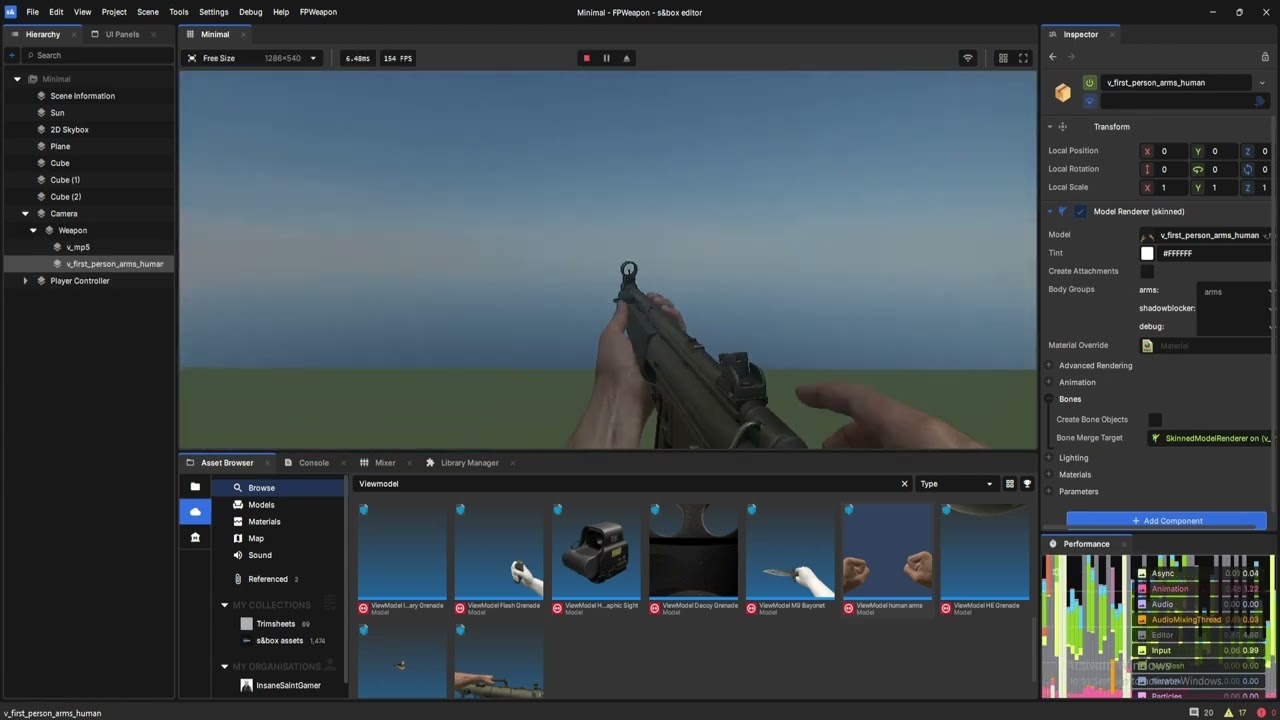Viewport: 1280px width, 720px height.
Task: Select ViewModel M9 Bayonet thumbnail
Action: point(790,559)
